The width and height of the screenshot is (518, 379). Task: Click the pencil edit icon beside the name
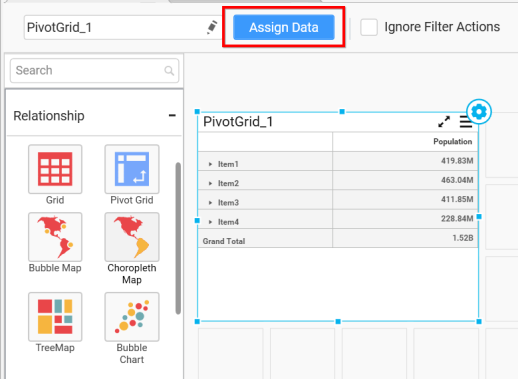click(212, 27)
